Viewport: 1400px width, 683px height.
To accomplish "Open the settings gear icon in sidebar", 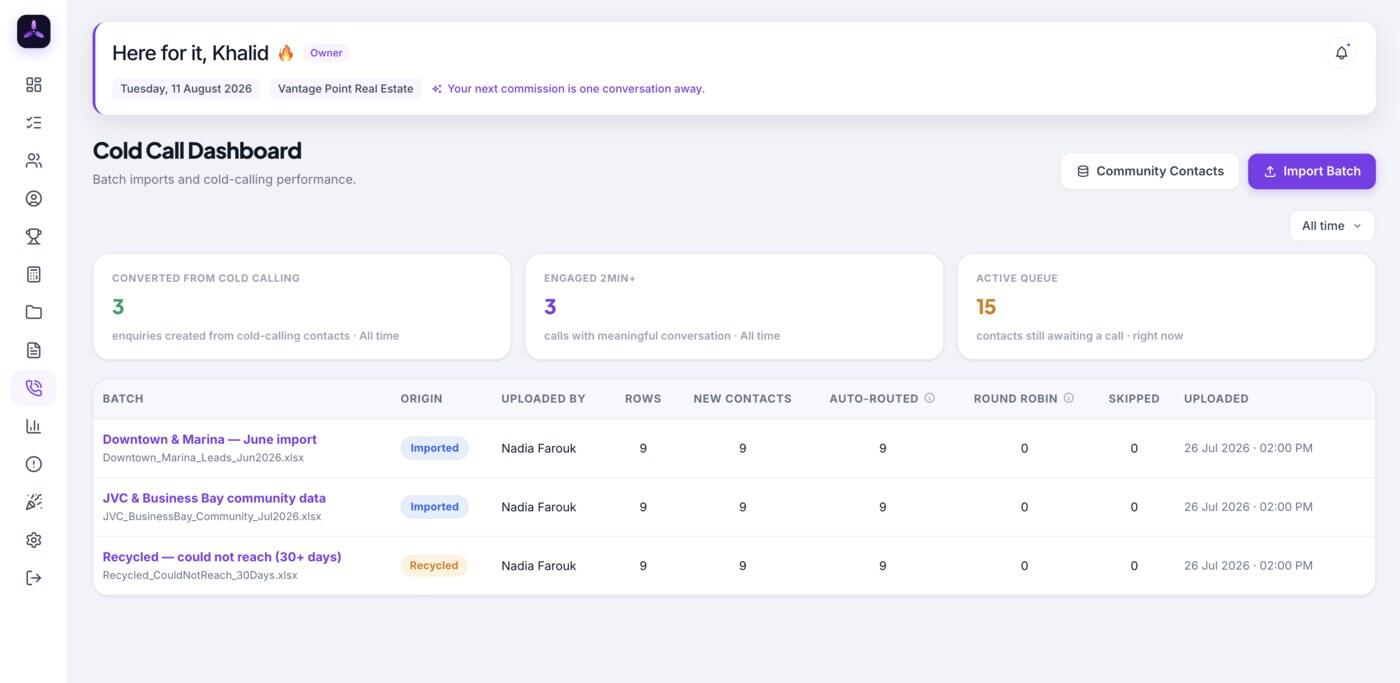I will coord(34,540).
